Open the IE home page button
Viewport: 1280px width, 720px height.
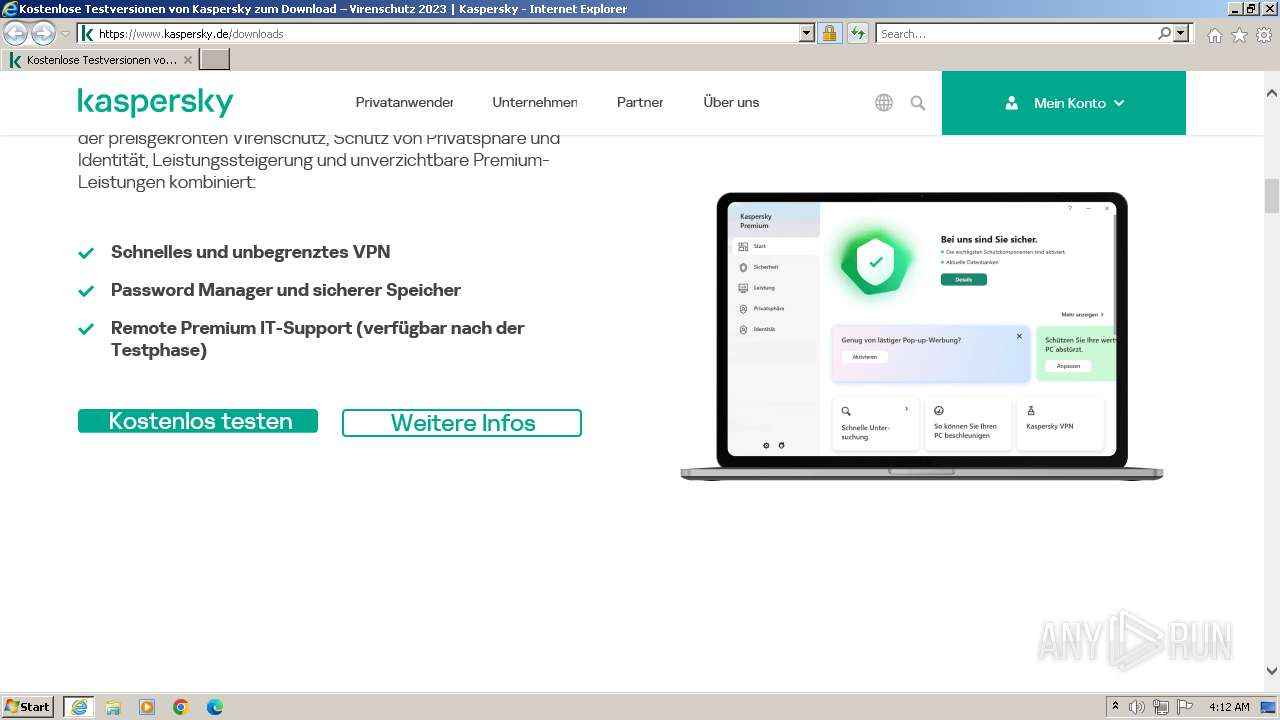click(1214, 35)
